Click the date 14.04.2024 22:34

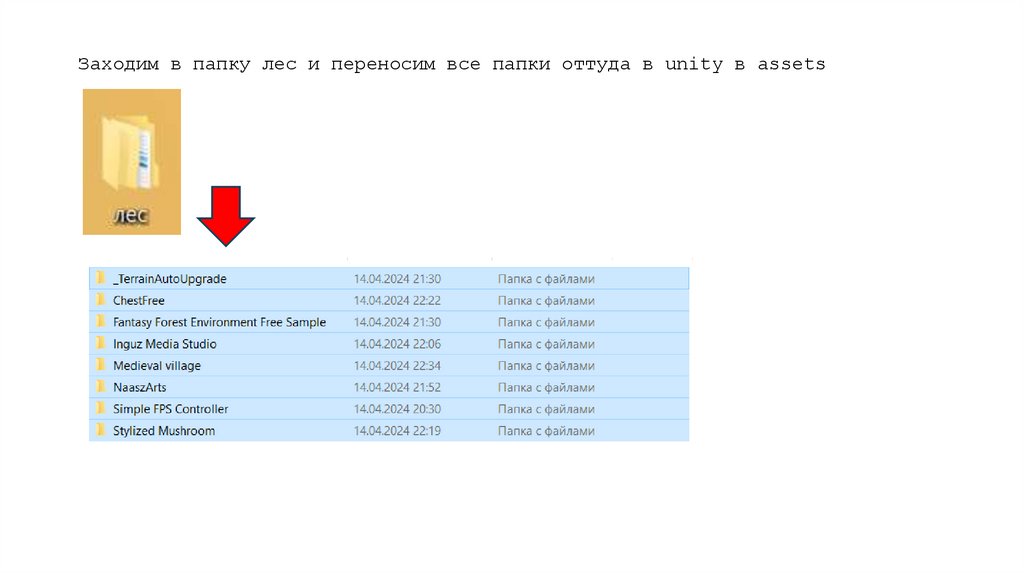coord(397,366)
